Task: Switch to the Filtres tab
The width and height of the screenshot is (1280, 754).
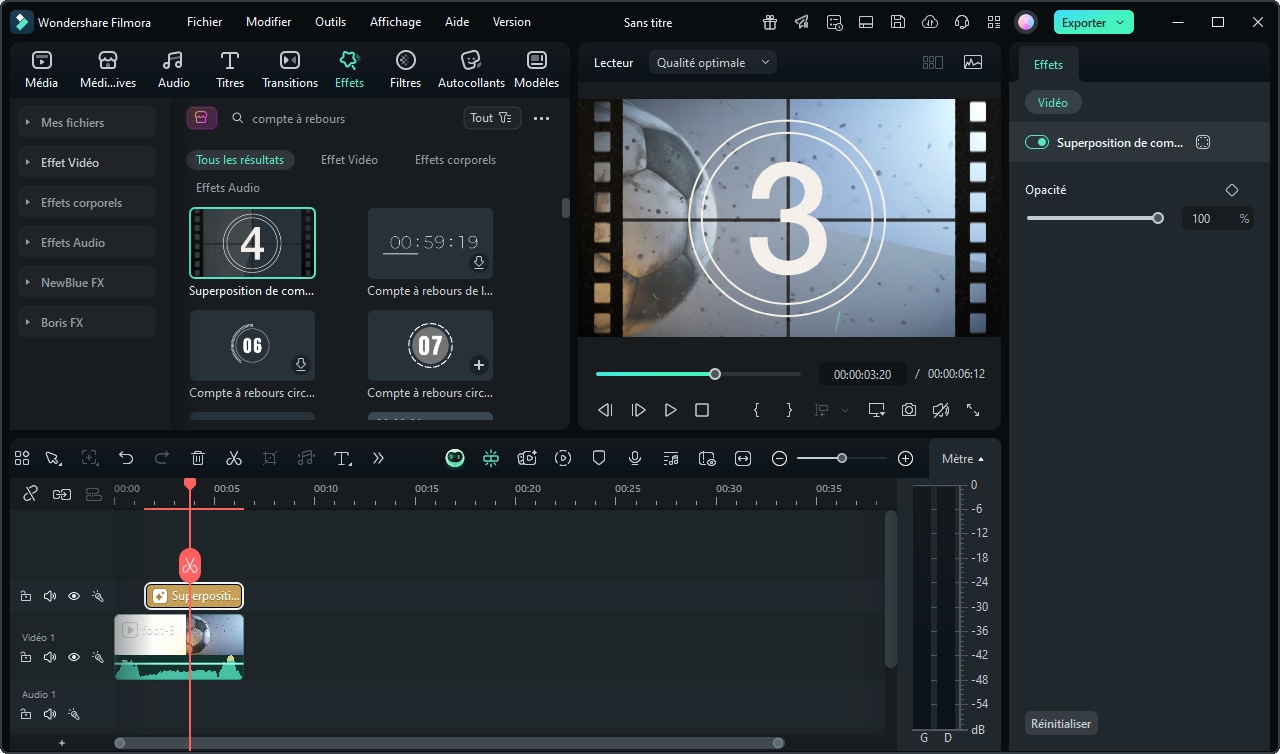Action: click(405, 70)
